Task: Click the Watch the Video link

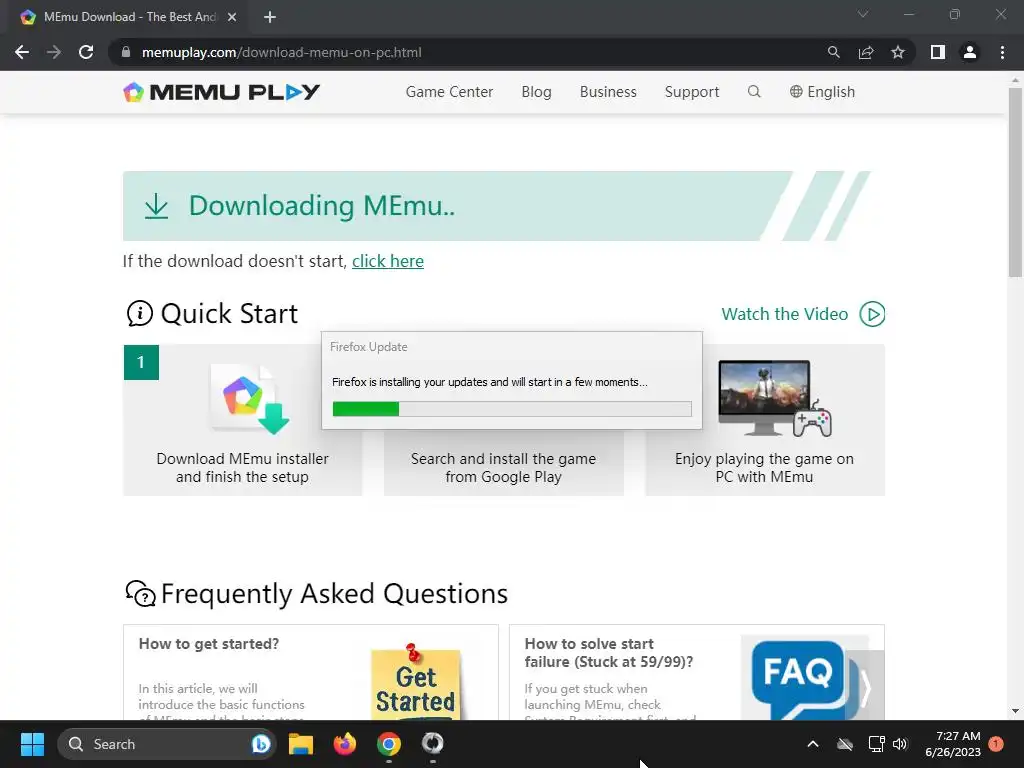Action: point(784,314)
